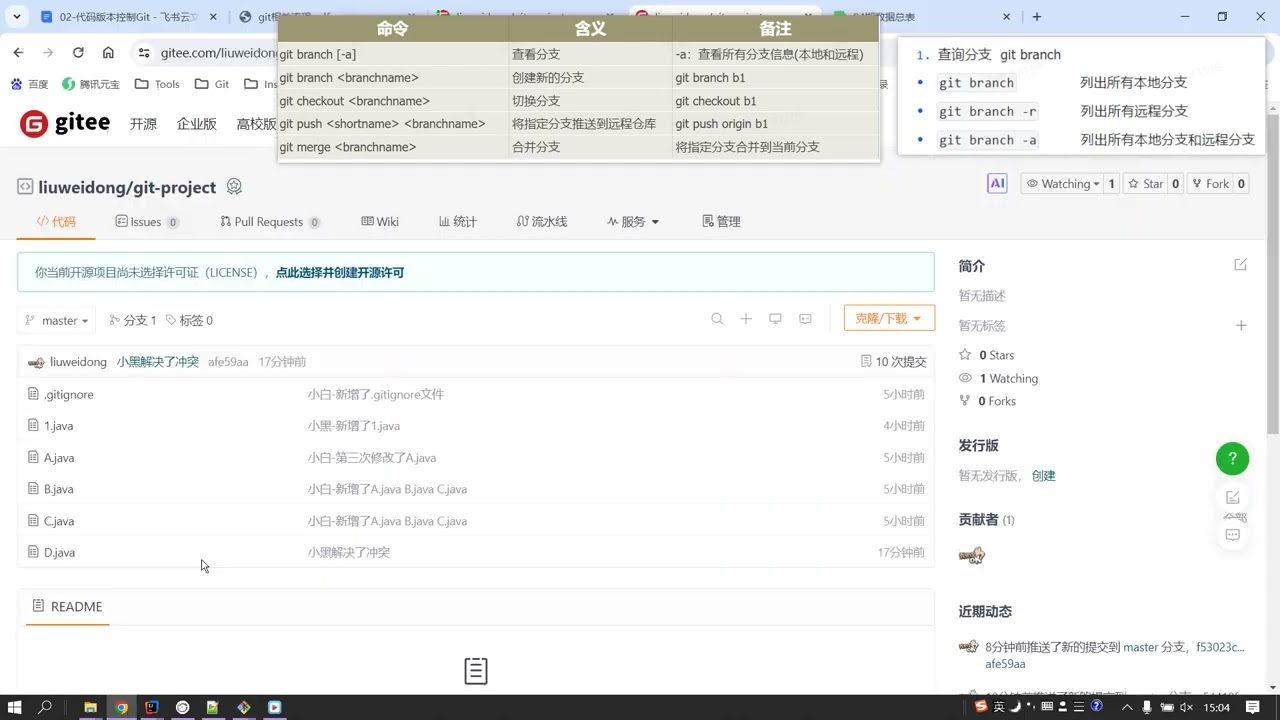Open the tab search chevron at top-left

click(16, 17)
